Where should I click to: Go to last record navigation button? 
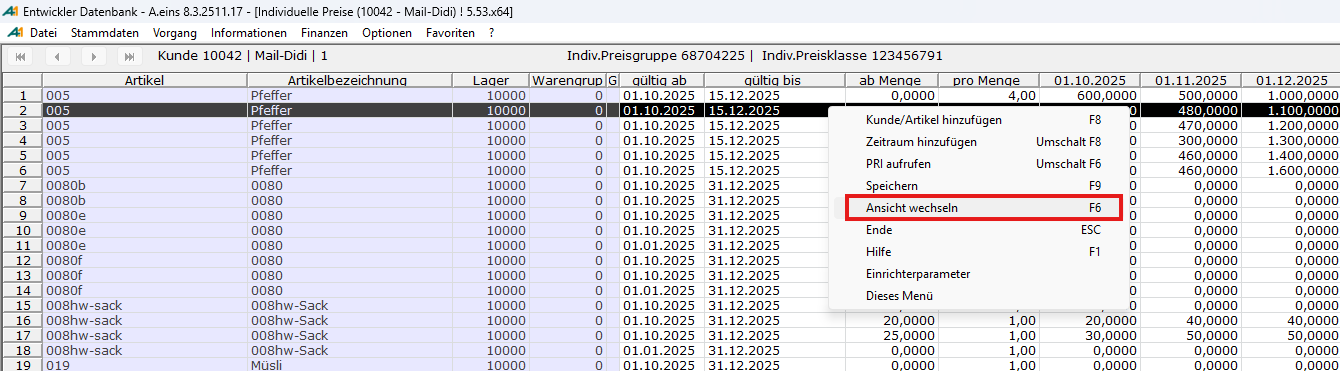[x=131, y=57]
